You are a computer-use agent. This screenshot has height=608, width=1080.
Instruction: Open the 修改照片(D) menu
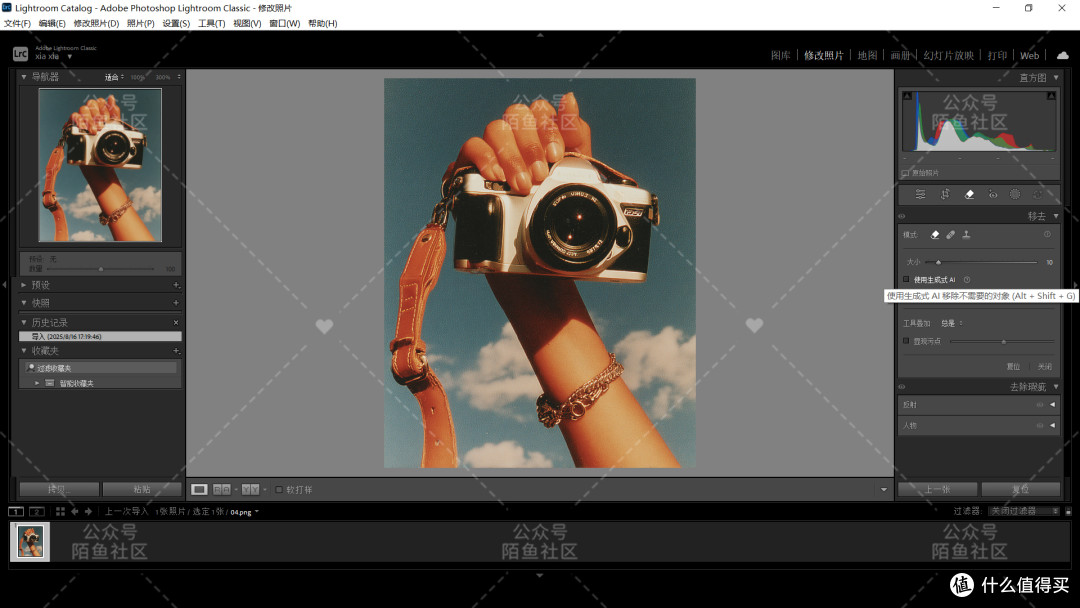click(x=96, y=23)
